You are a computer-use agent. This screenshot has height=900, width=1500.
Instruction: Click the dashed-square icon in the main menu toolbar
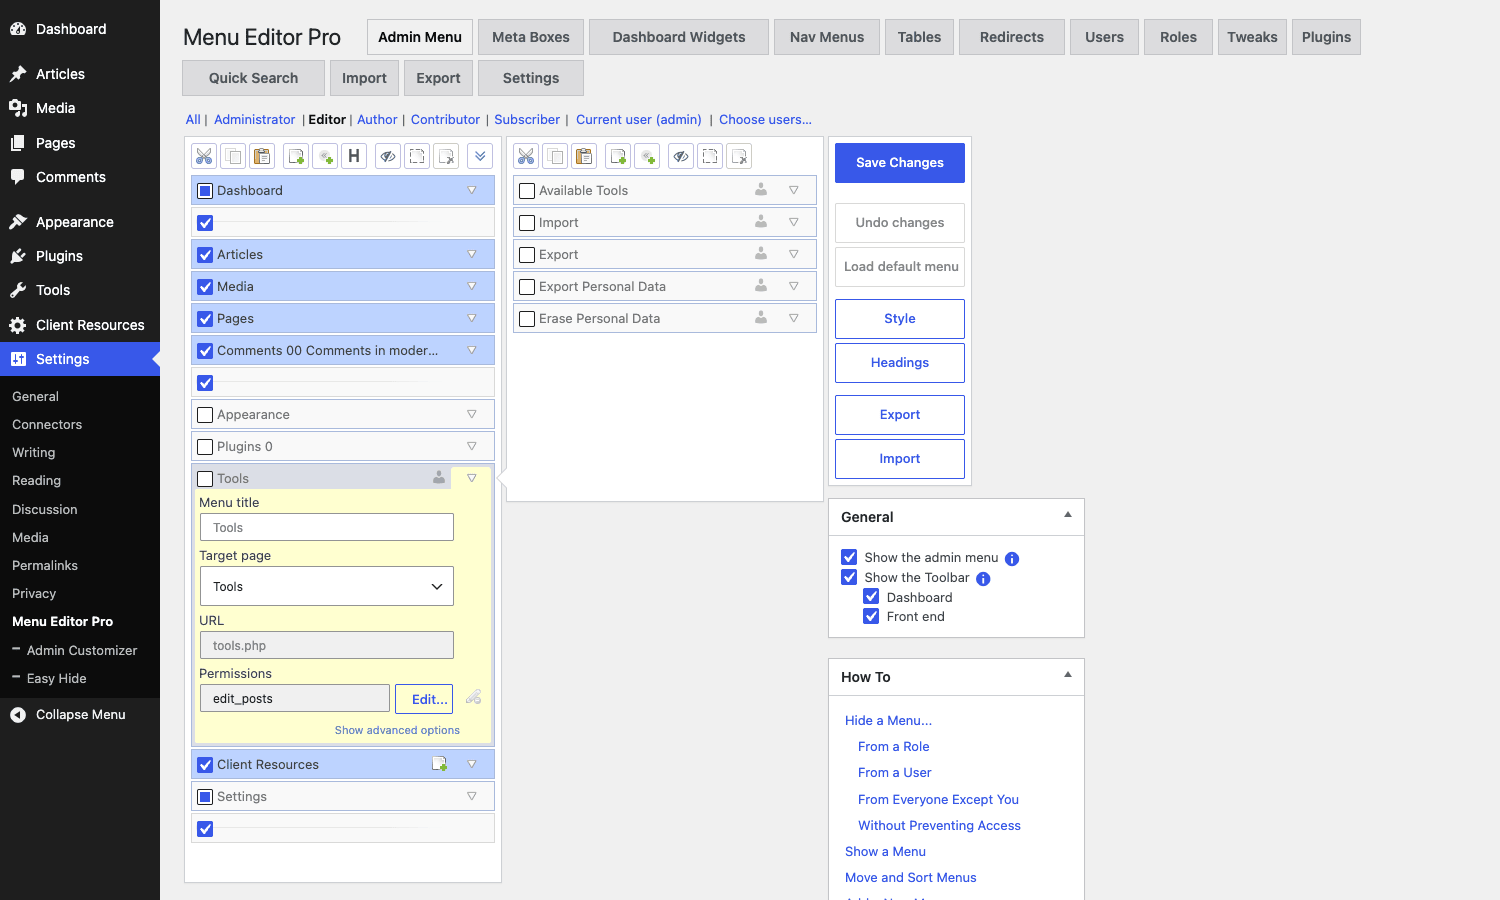tap(417, 156)
